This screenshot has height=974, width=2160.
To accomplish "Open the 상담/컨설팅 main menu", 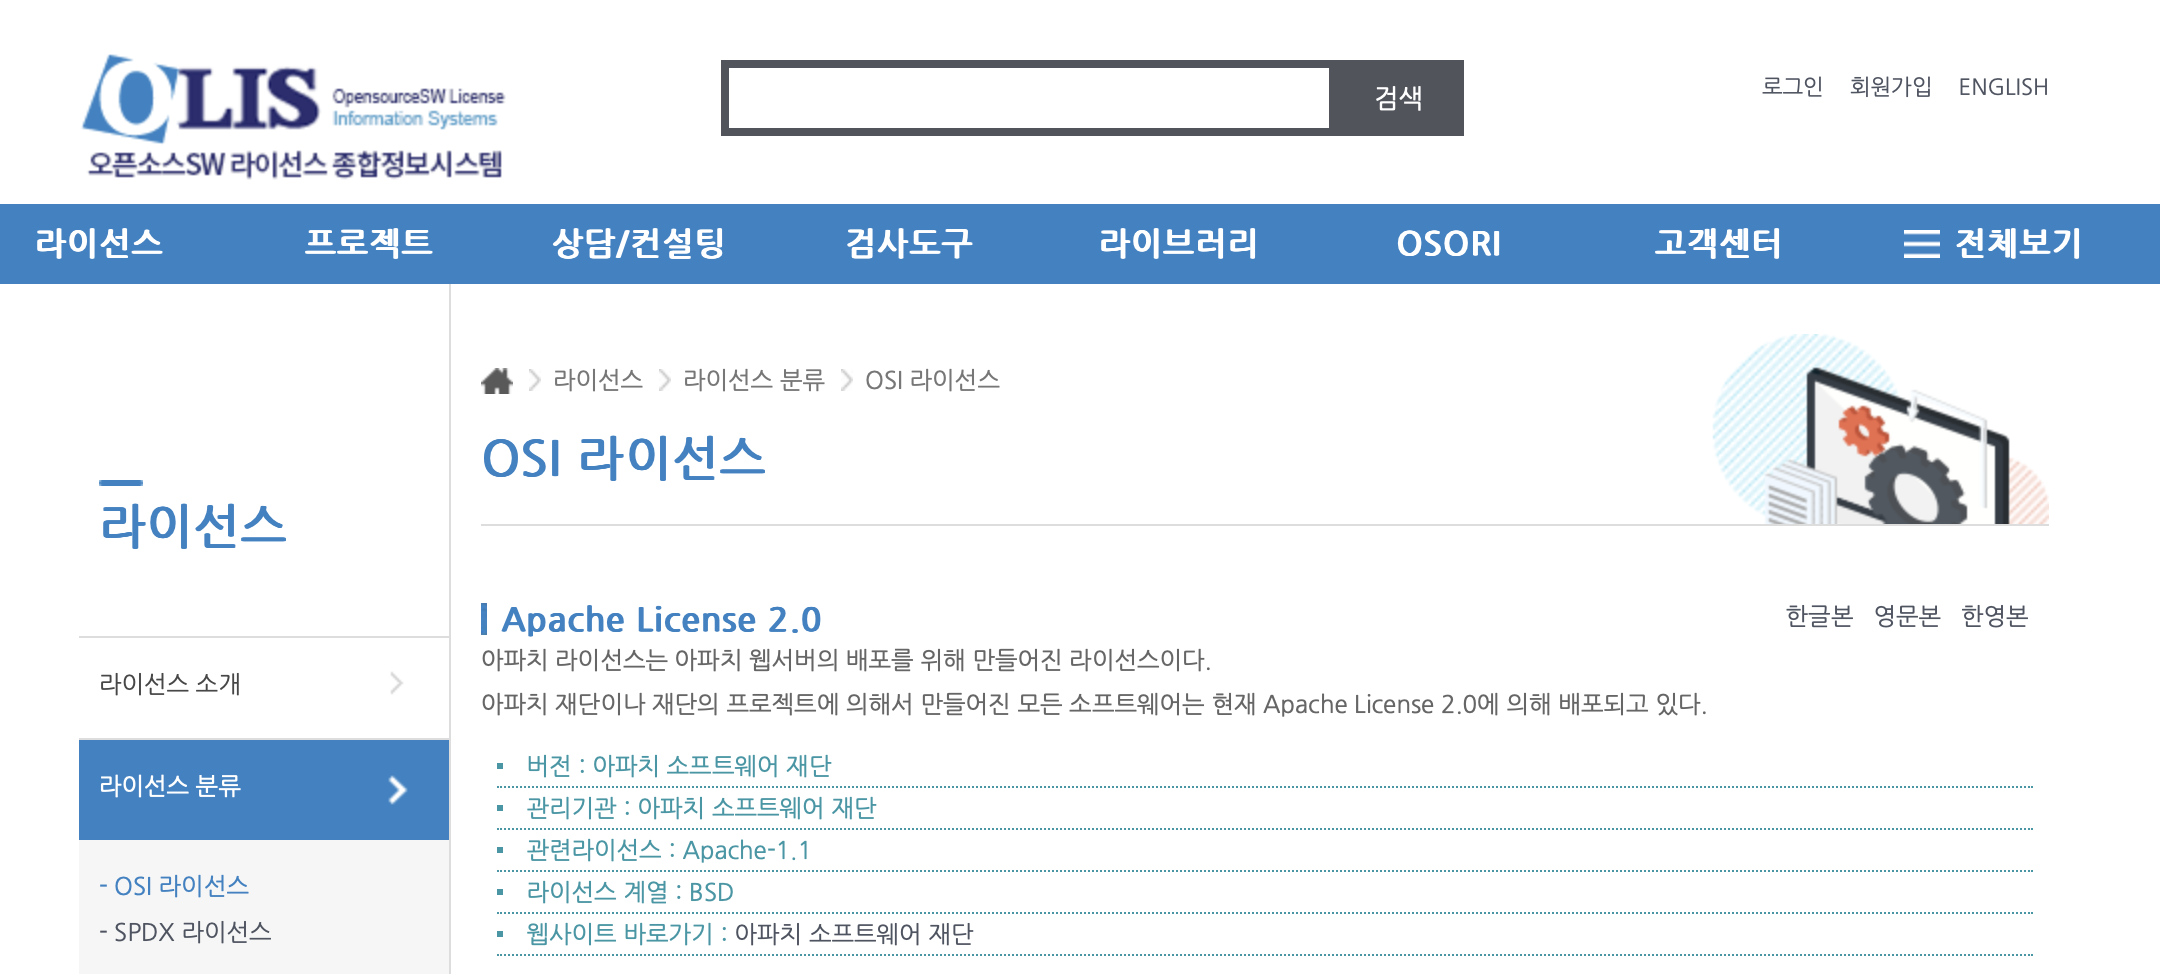I will (639, 243).
